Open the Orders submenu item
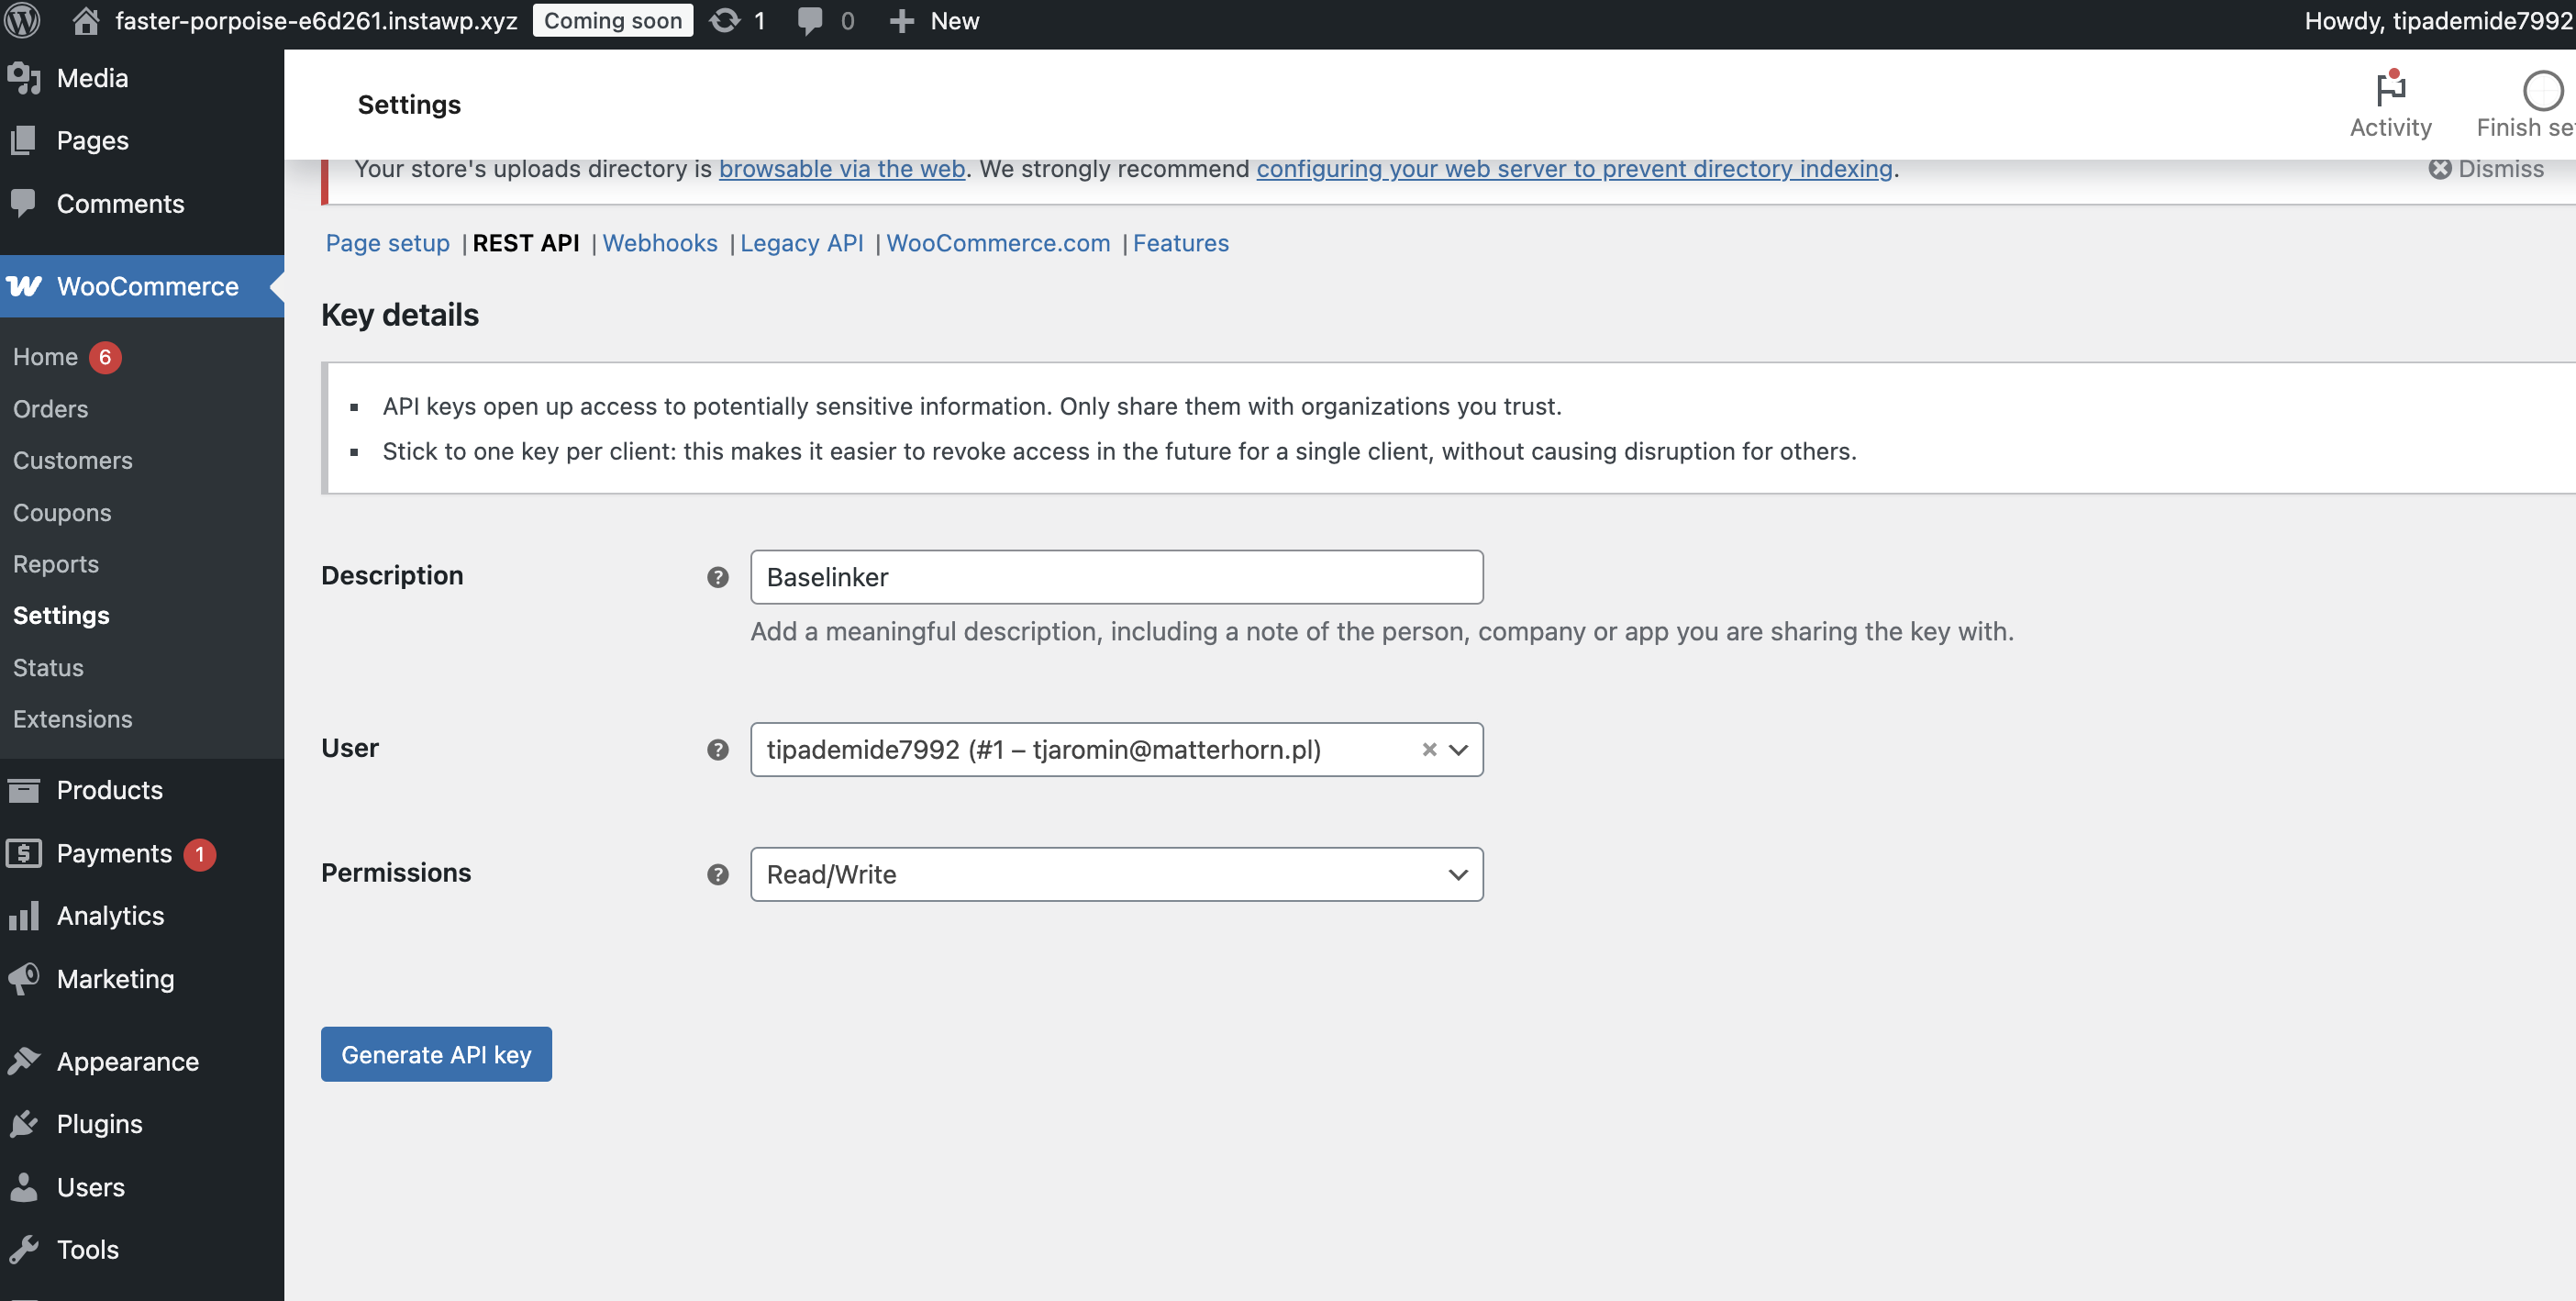Viewport: 2576px width, 1301px height. click(x=50, y=409)
